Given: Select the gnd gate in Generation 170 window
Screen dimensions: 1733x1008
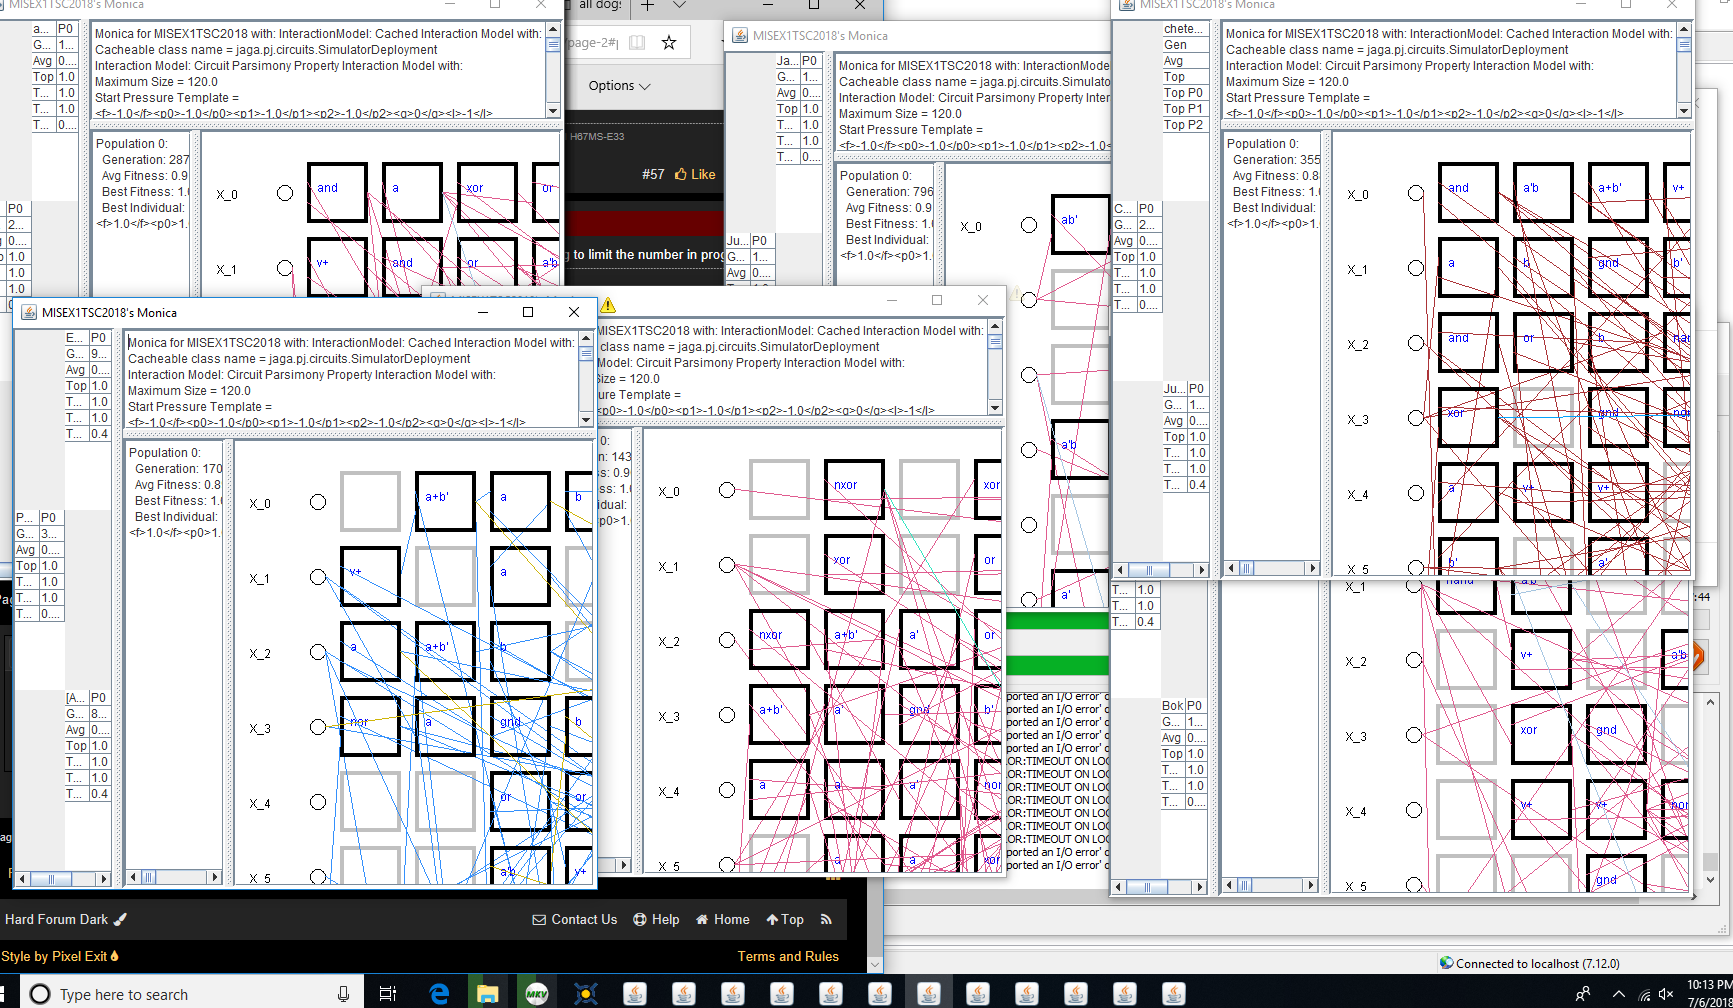Looking at the screenshot, I should click(520, 726).
